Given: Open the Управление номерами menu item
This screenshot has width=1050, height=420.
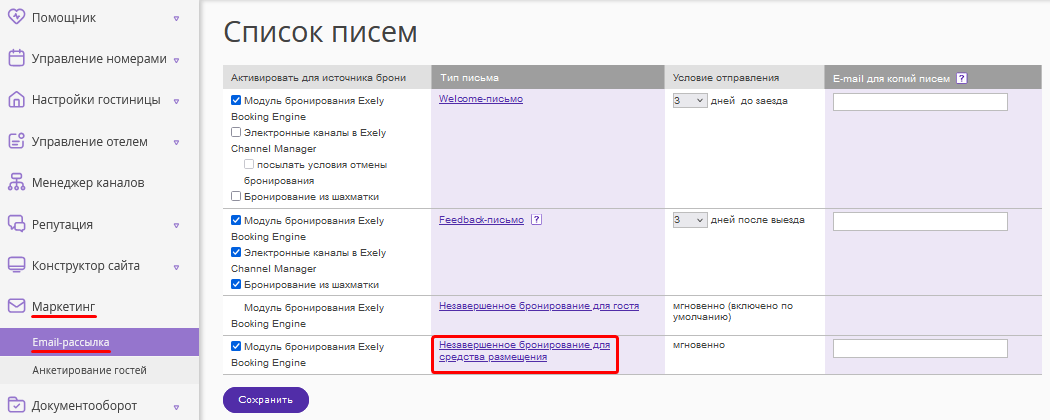Looking at the screenshot, I should [99, 58].
